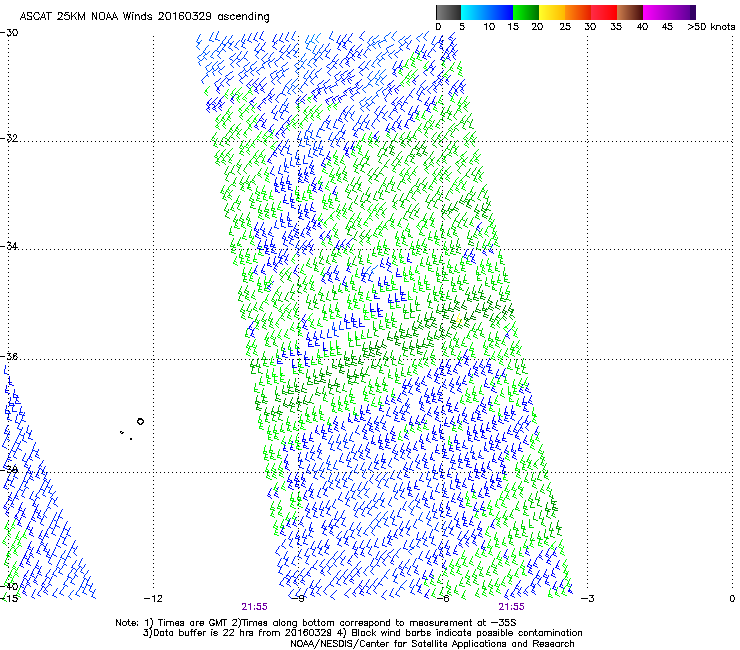740x650 pixels.
Task: Click the NOAA/NESDIS credit line
Action: 432,644
